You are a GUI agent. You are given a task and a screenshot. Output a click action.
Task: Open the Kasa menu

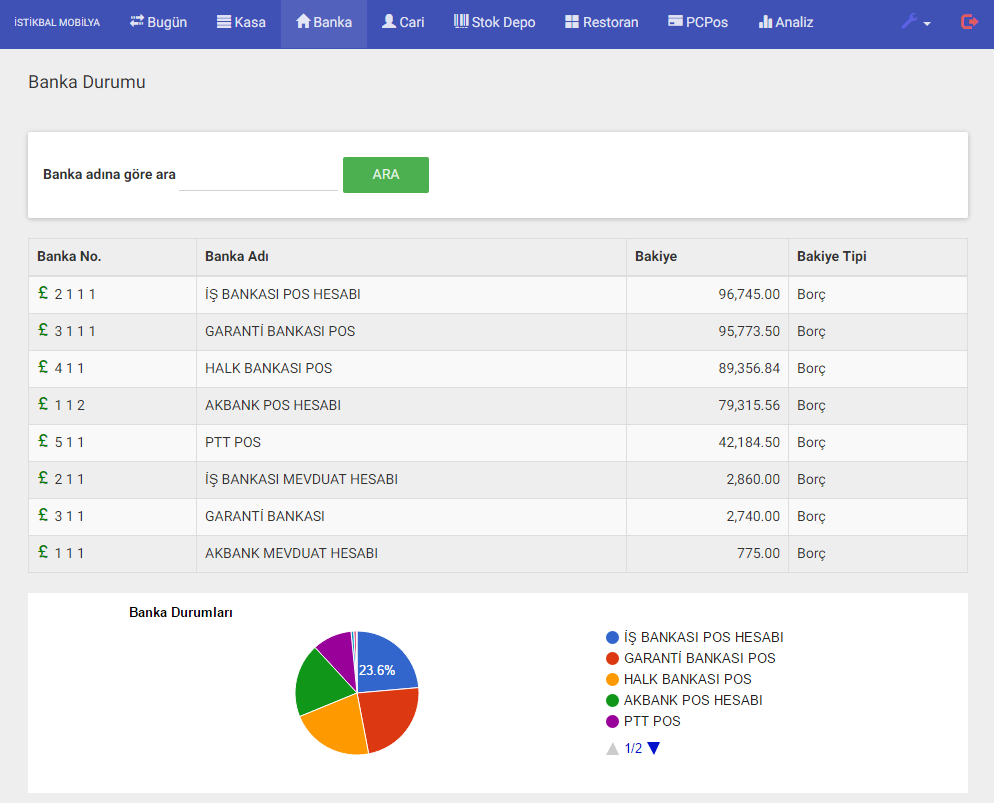tap(241, 22)
